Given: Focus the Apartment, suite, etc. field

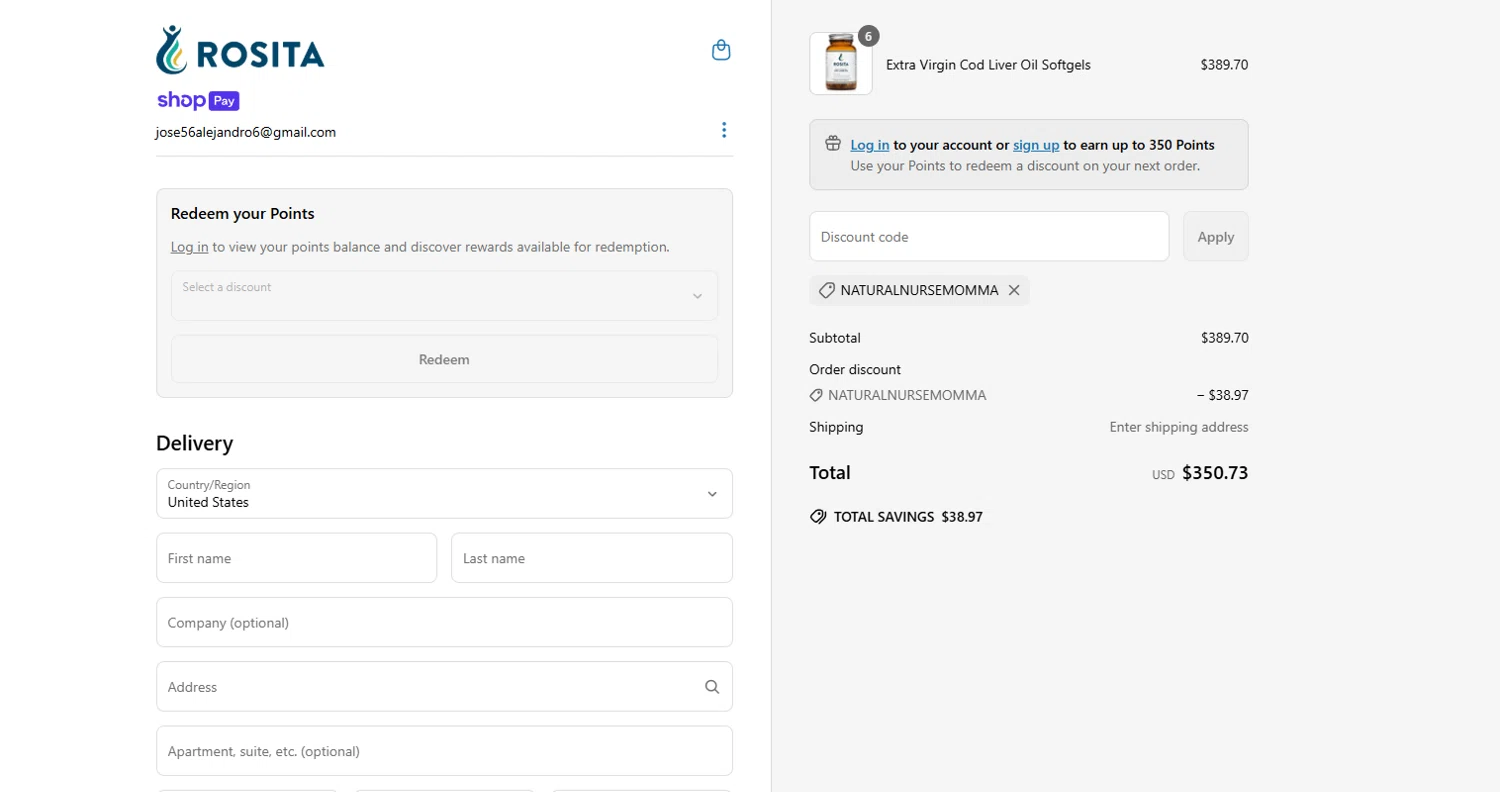Looking at the screenshot, I should tap(444, 751).
